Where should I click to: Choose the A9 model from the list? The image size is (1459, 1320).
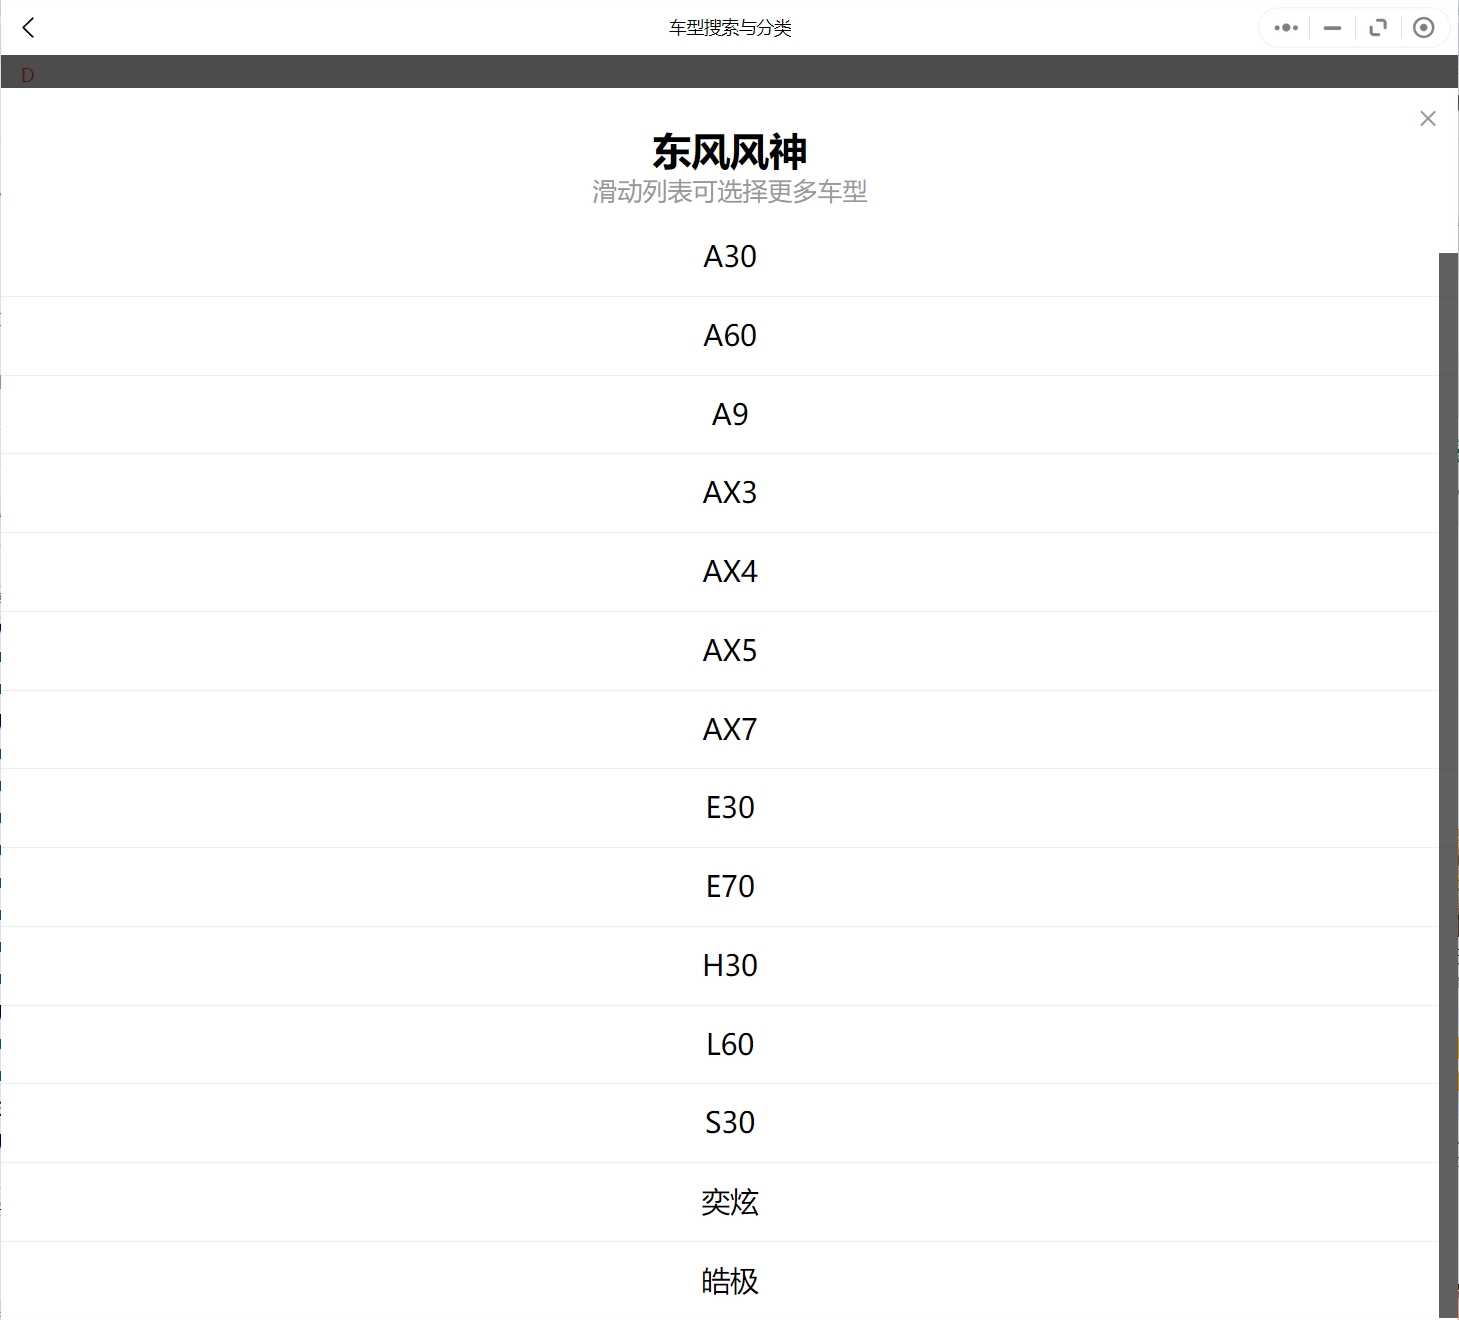point(729,415)
